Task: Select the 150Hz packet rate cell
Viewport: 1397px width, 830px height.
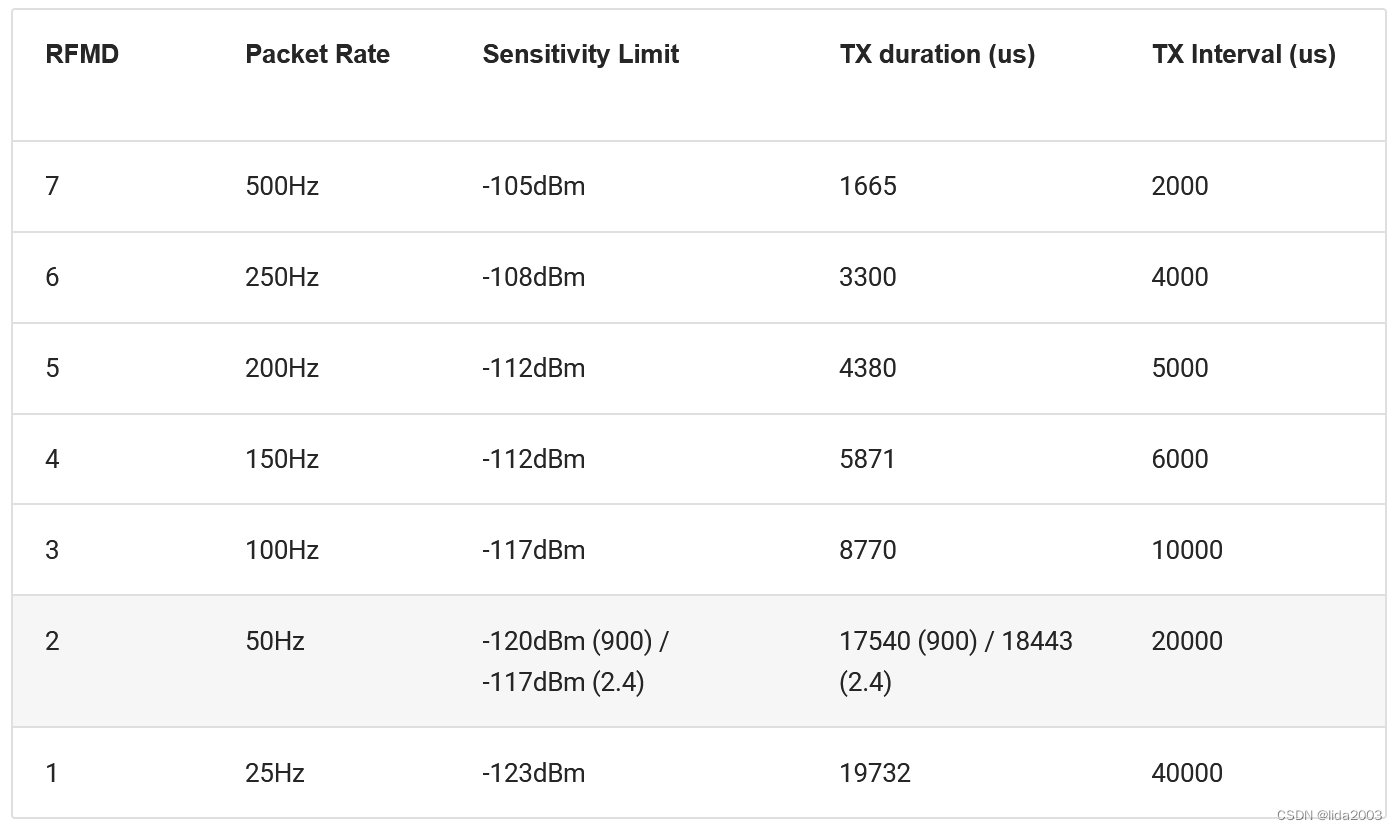Action: [282, 459]
